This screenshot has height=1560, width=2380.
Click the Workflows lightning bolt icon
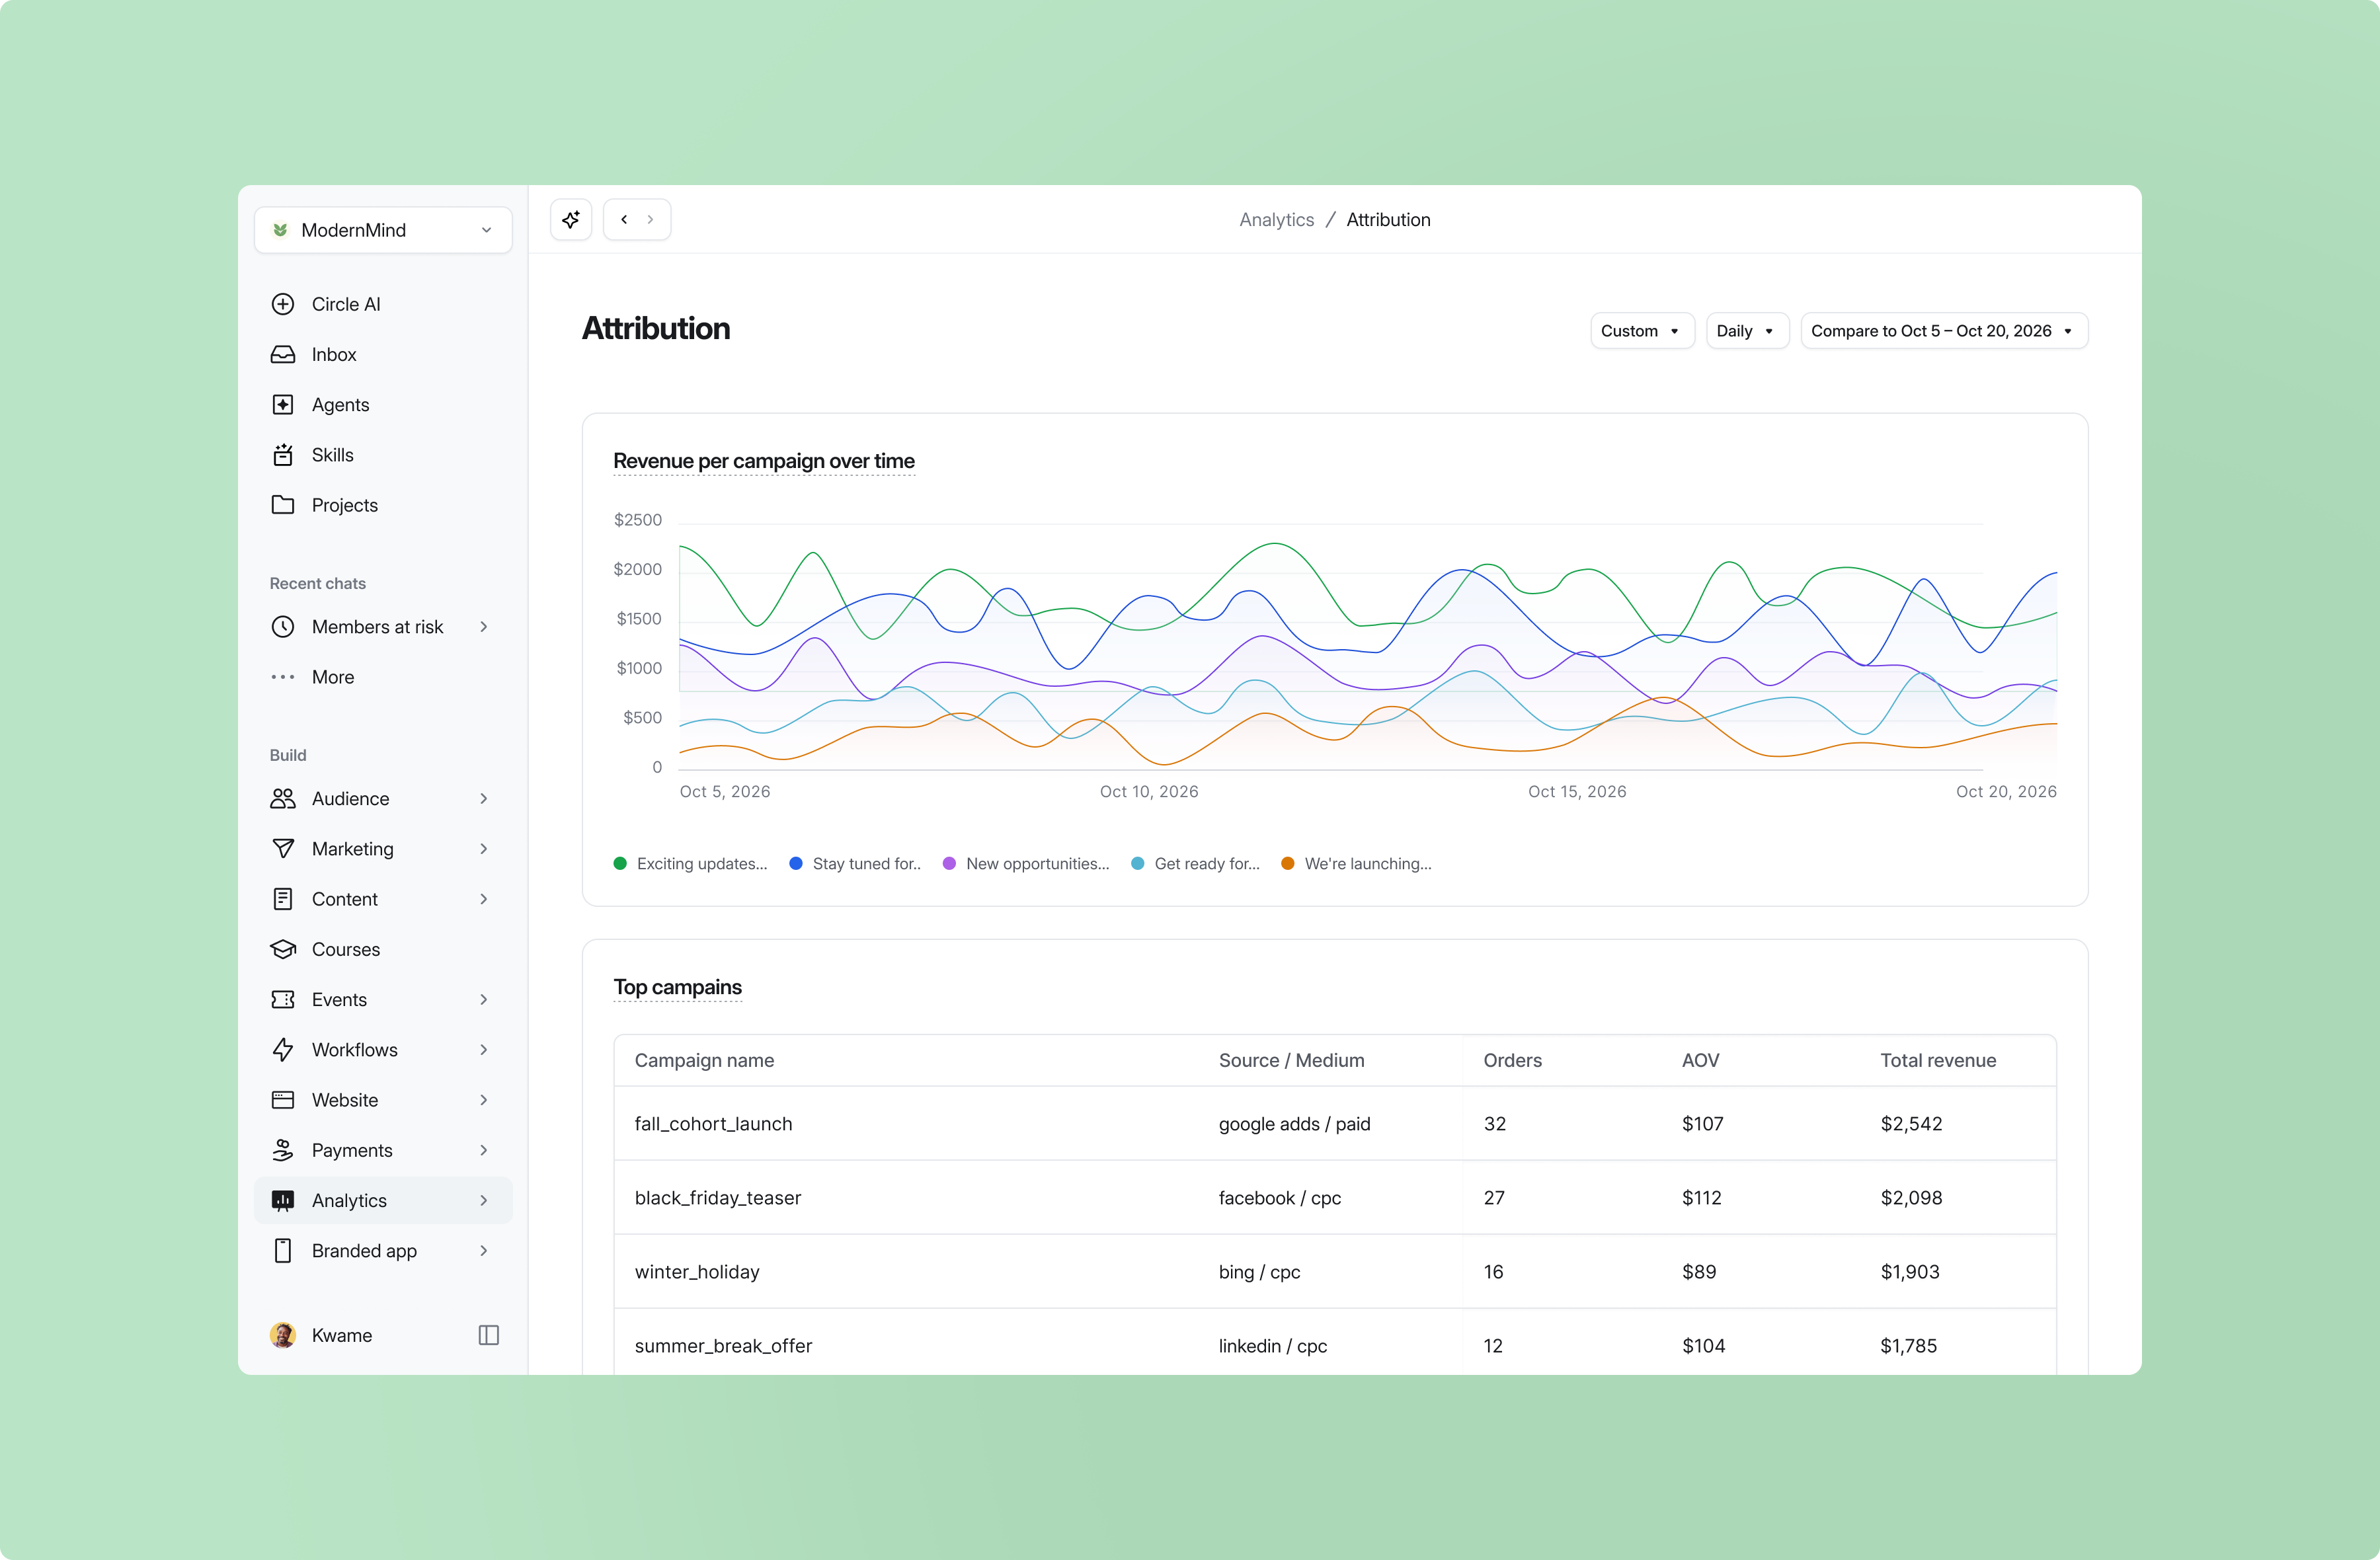283,1049
